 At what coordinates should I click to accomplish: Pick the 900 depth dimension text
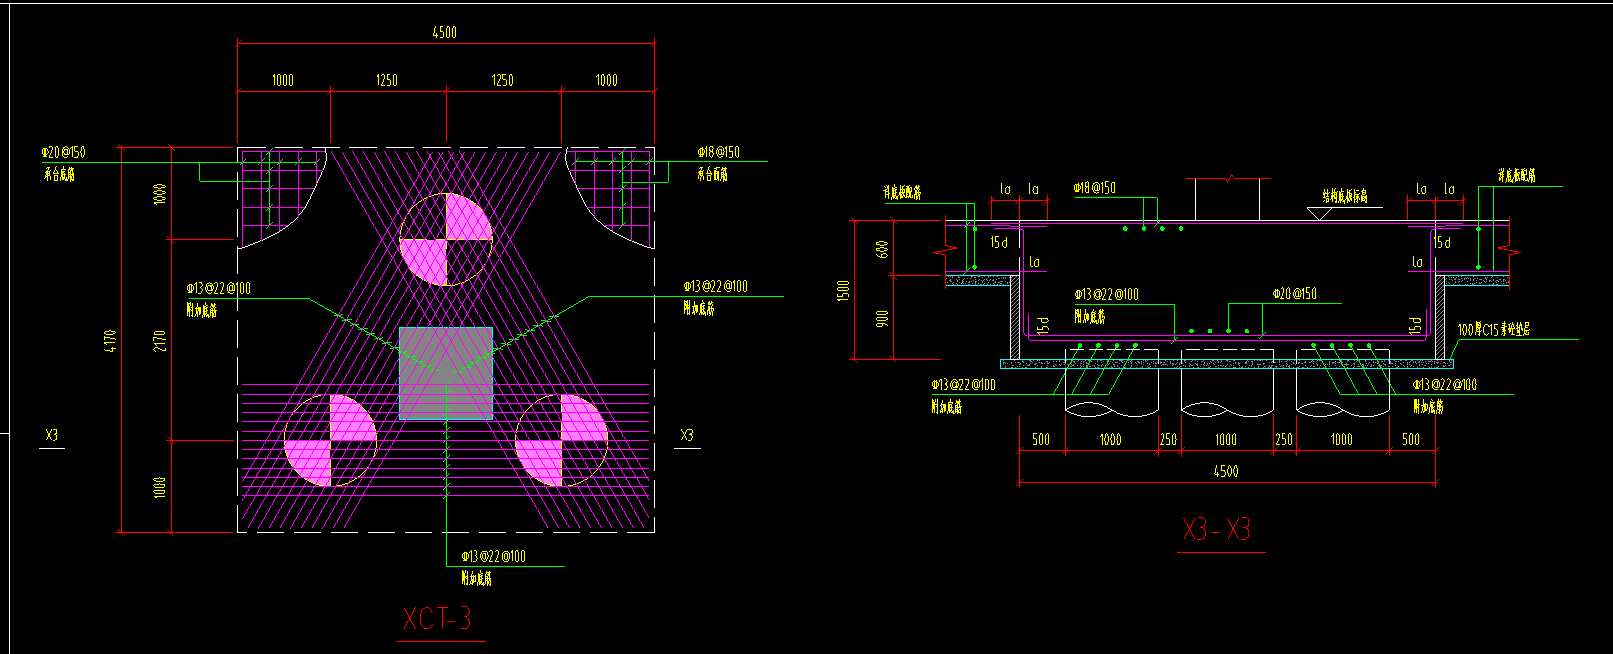[882, 318]
